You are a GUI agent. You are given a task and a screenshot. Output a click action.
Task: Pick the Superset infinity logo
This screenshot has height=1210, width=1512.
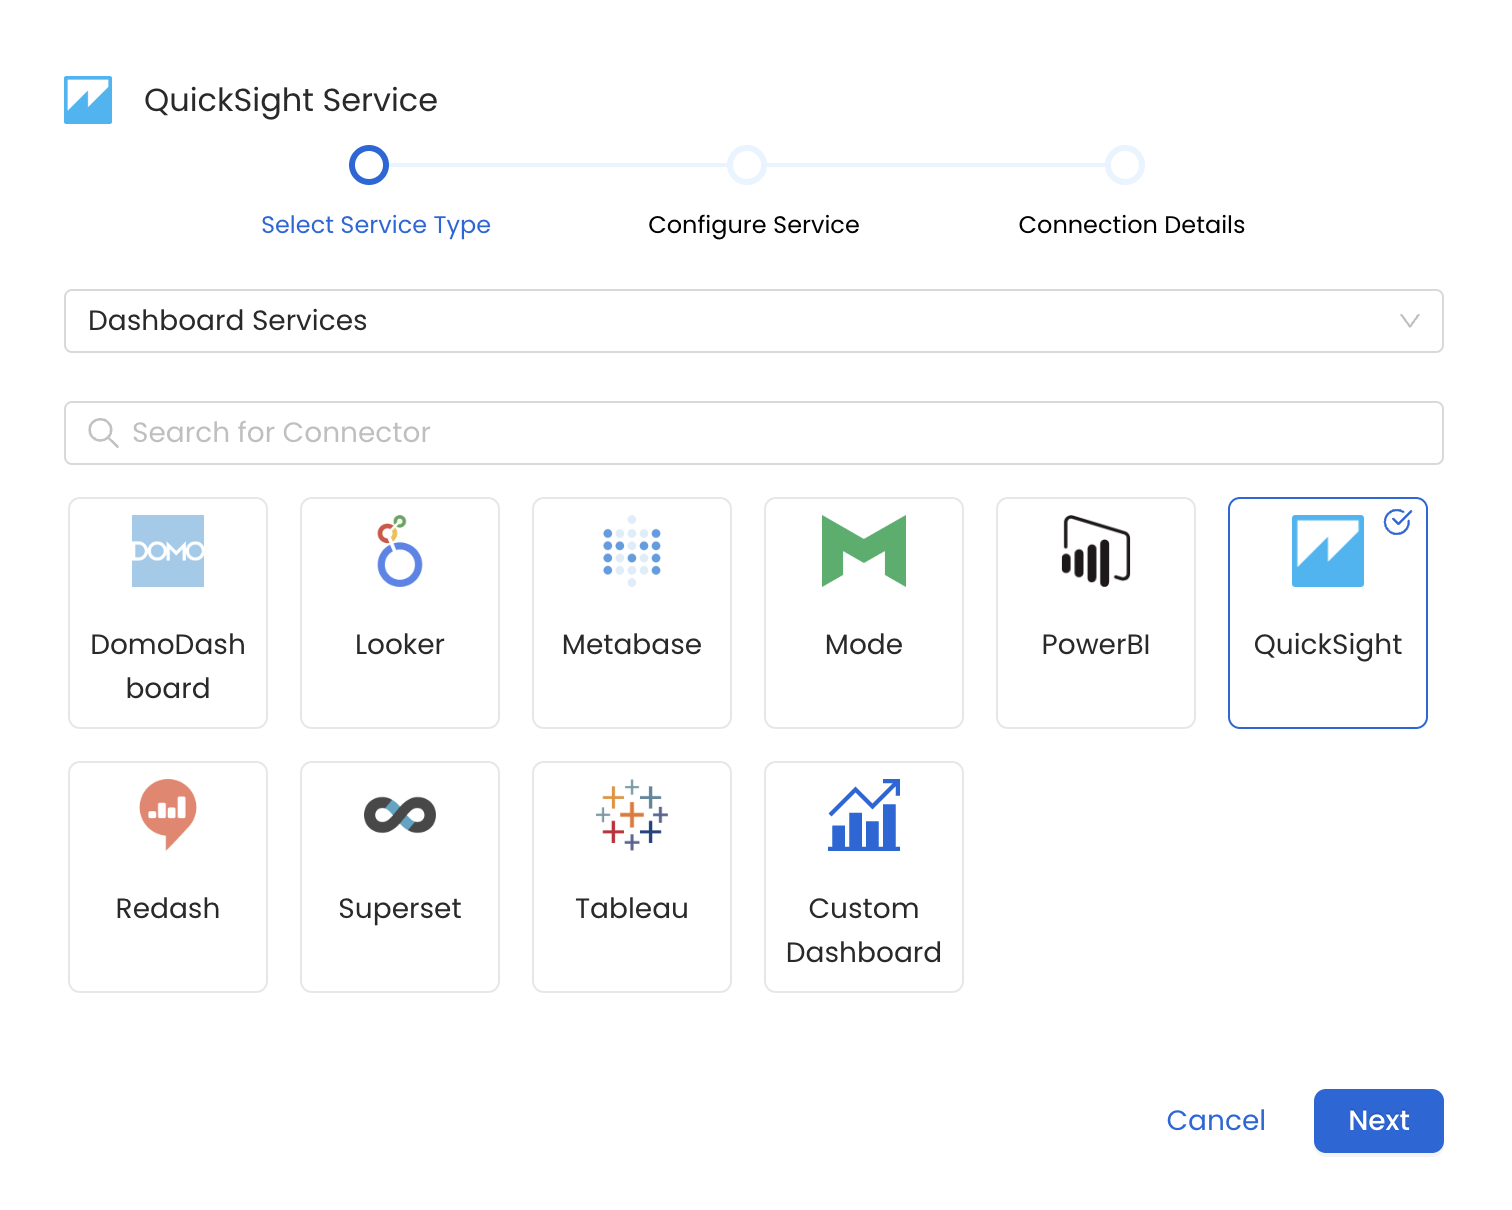[399, 815]
